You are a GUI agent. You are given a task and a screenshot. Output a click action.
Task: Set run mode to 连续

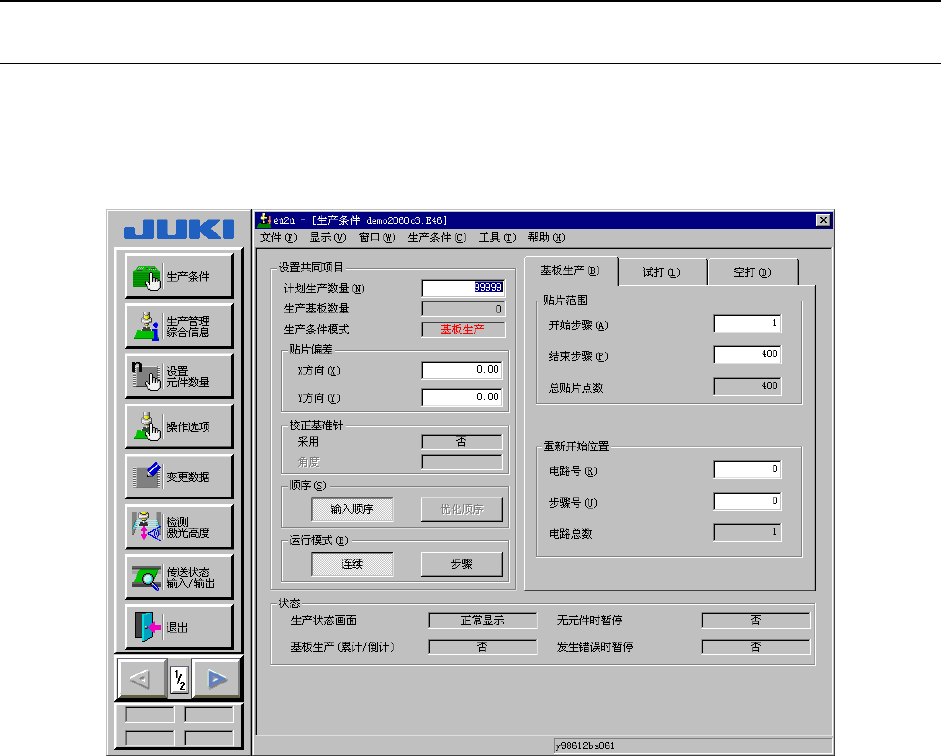click(352, 564)
